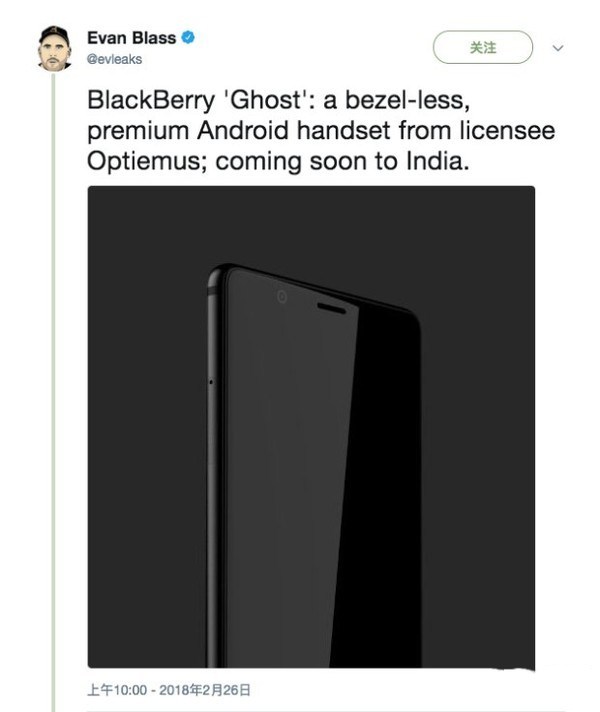Click the side pinhole on the phone's edge
600x712 pixels.
coord(210,381)
